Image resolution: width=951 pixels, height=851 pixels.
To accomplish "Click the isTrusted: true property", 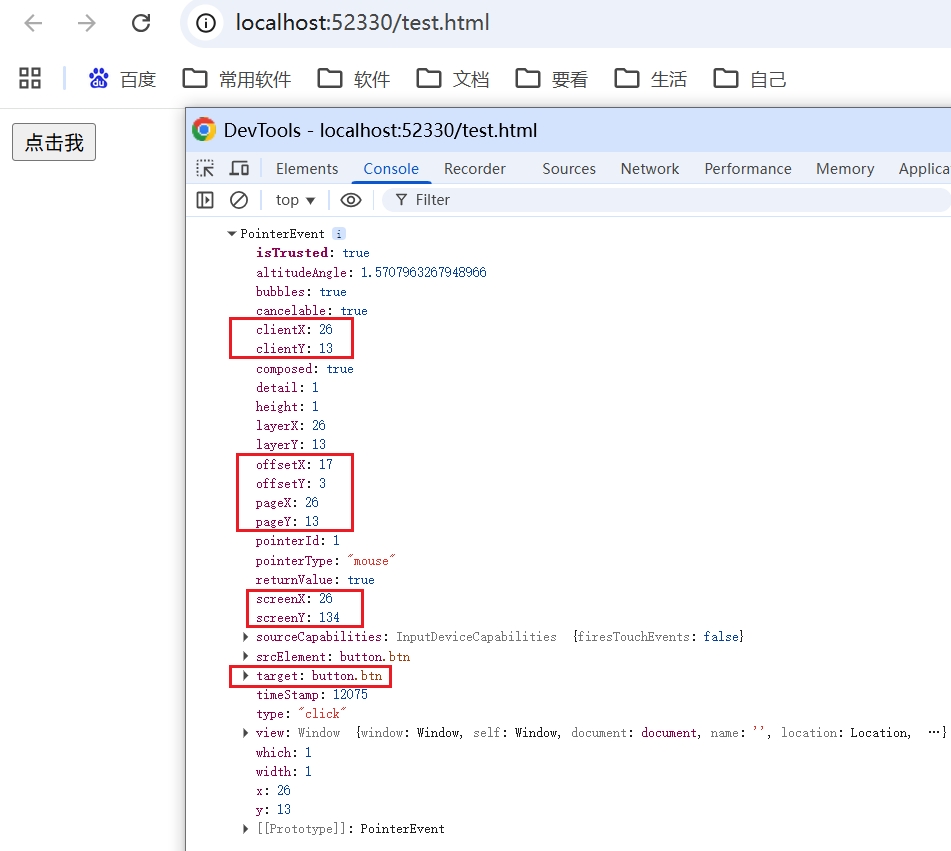I will point(312,252).
